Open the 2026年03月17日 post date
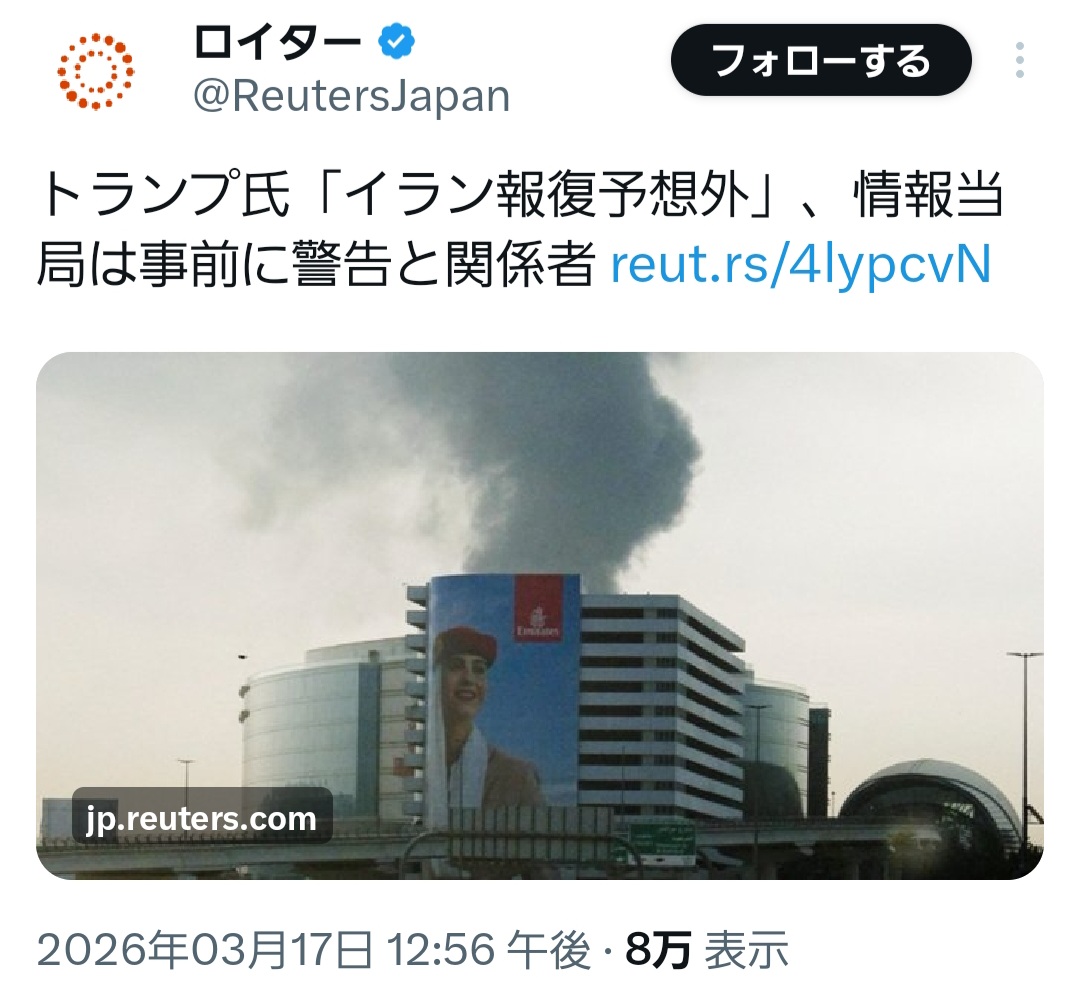Screen dimensions: 1080x1004 coord(205,949)
